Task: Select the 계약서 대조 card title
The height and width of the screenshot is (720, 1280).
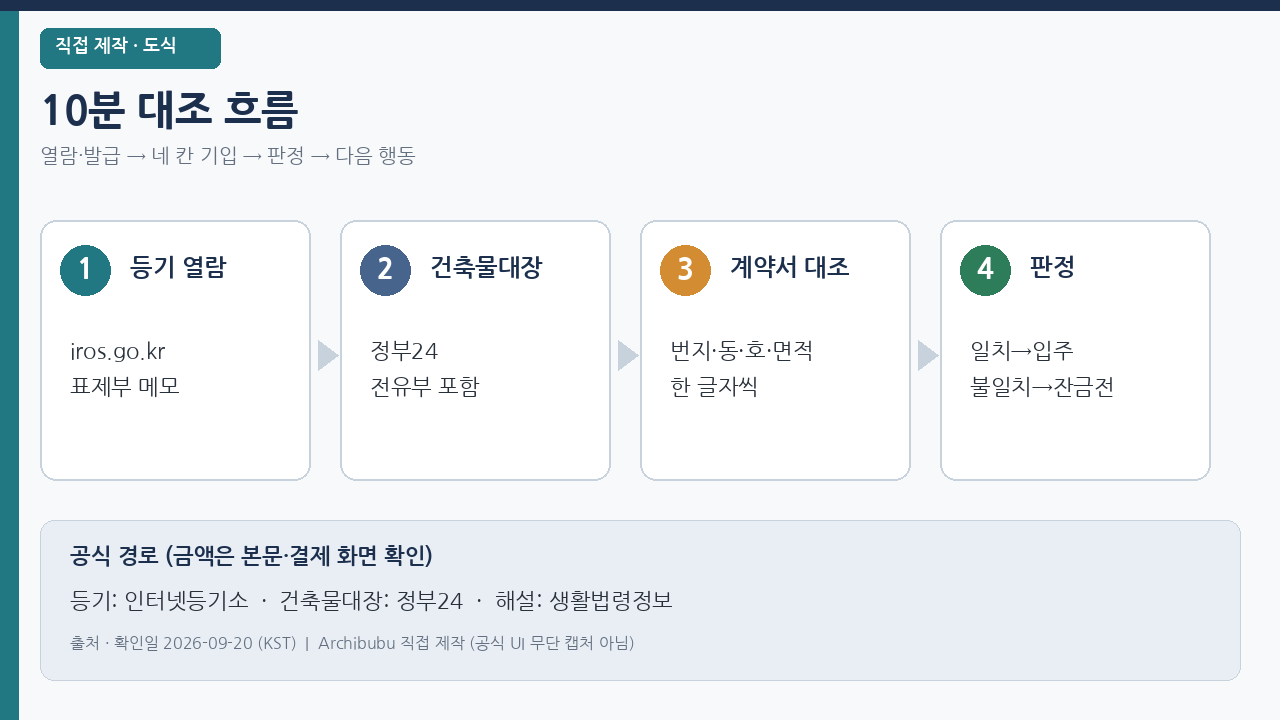Action: [790, 268]
